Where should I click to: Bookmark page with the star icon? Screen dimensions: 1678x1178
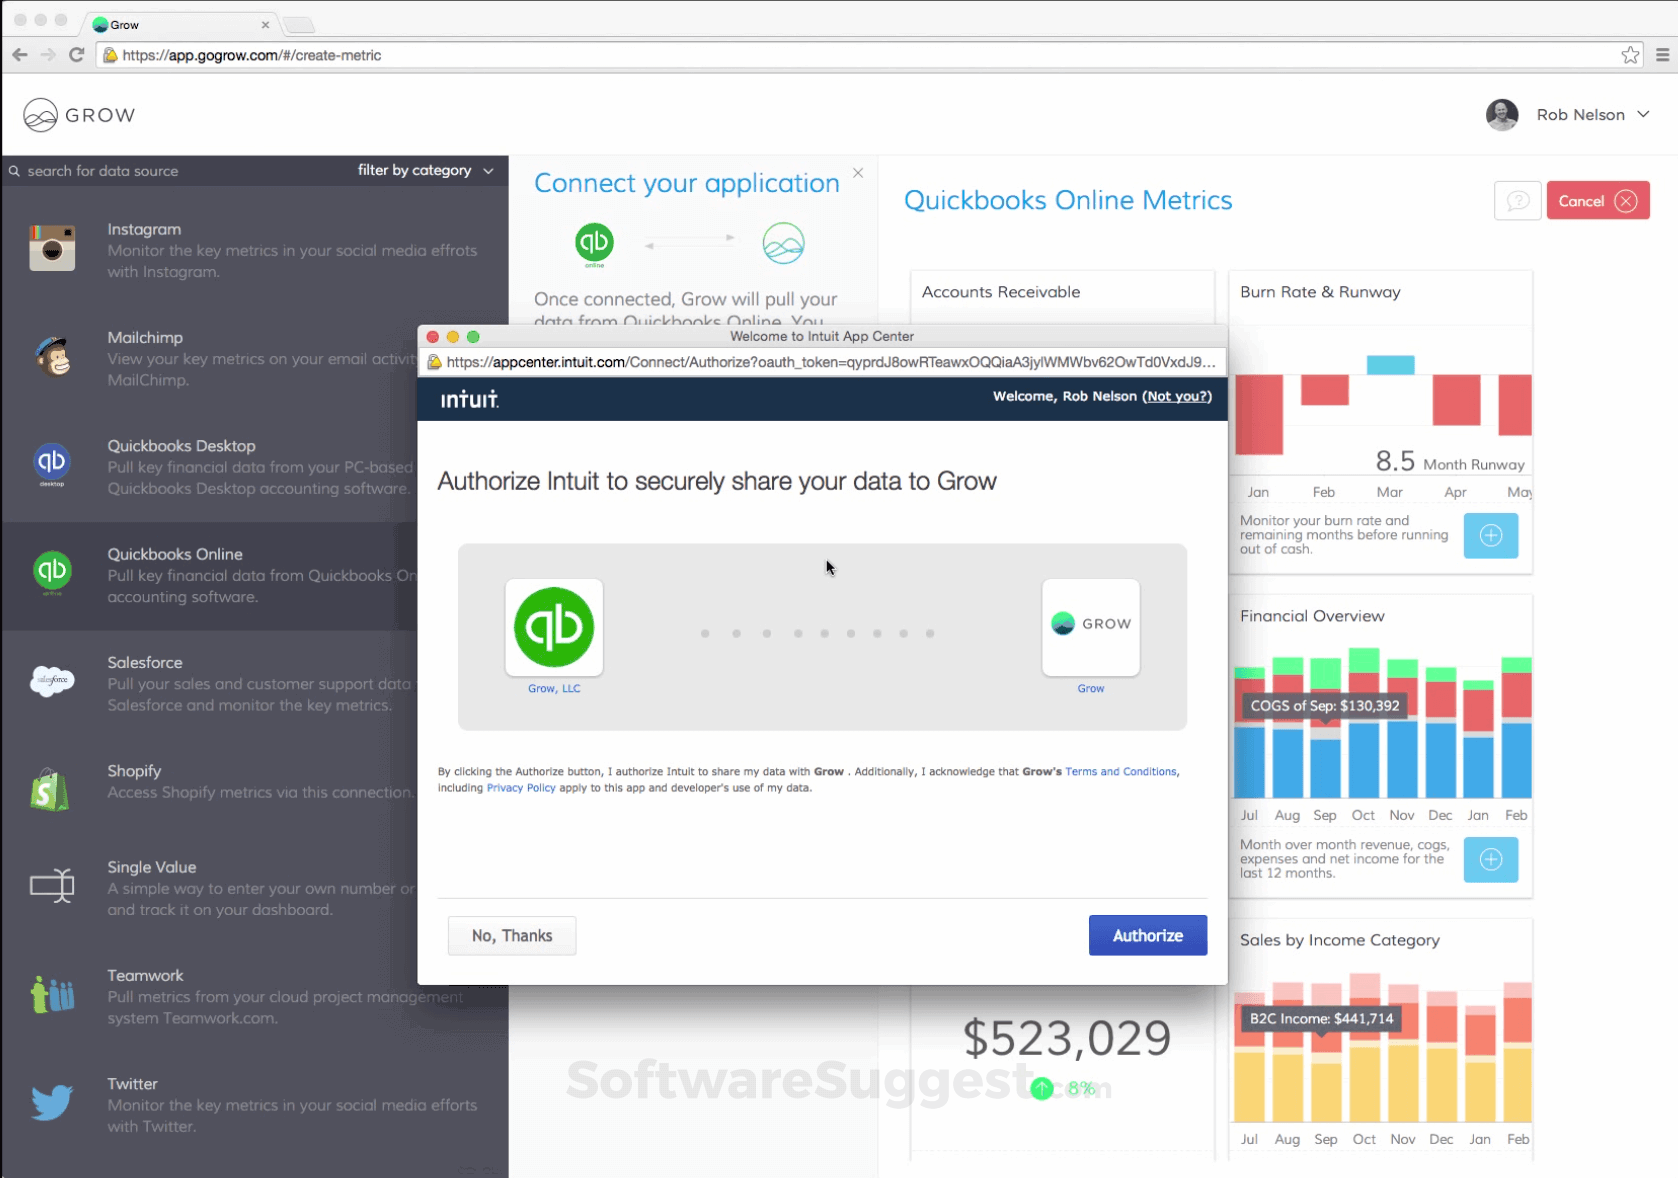pos(1630,55)
